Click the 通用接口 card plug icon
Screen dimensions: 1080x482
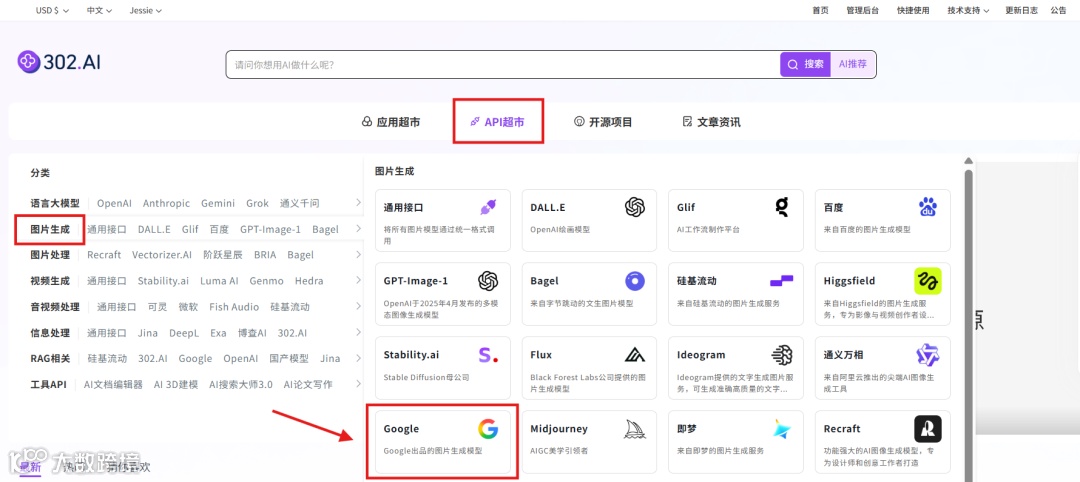tap(488, 207)
